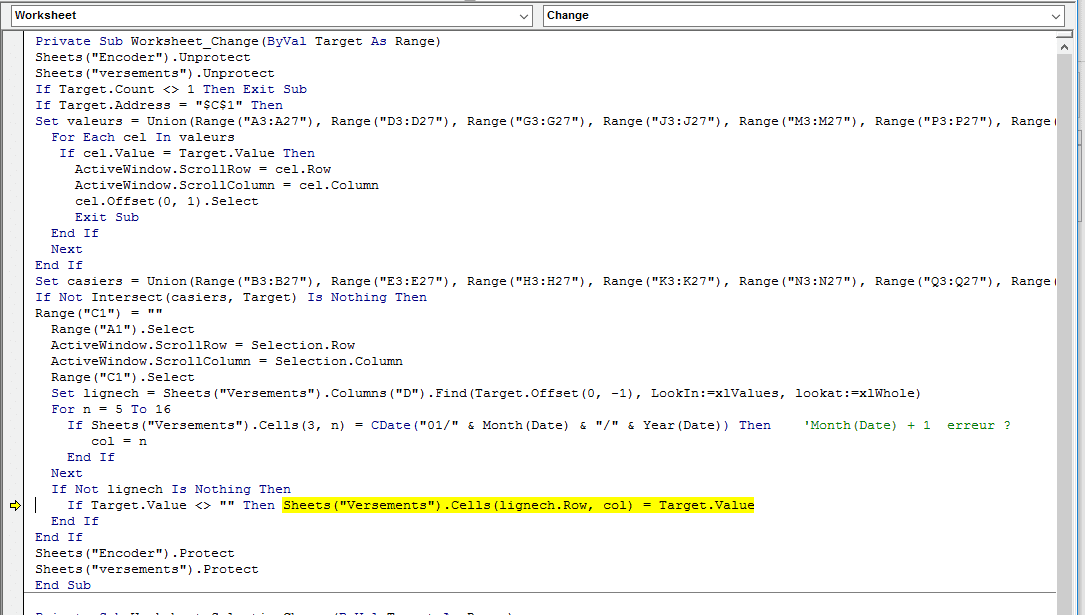Click the yellow execution arrow in the margin
The width and height of the screenshot is (1085, 615).
point(15,506)
